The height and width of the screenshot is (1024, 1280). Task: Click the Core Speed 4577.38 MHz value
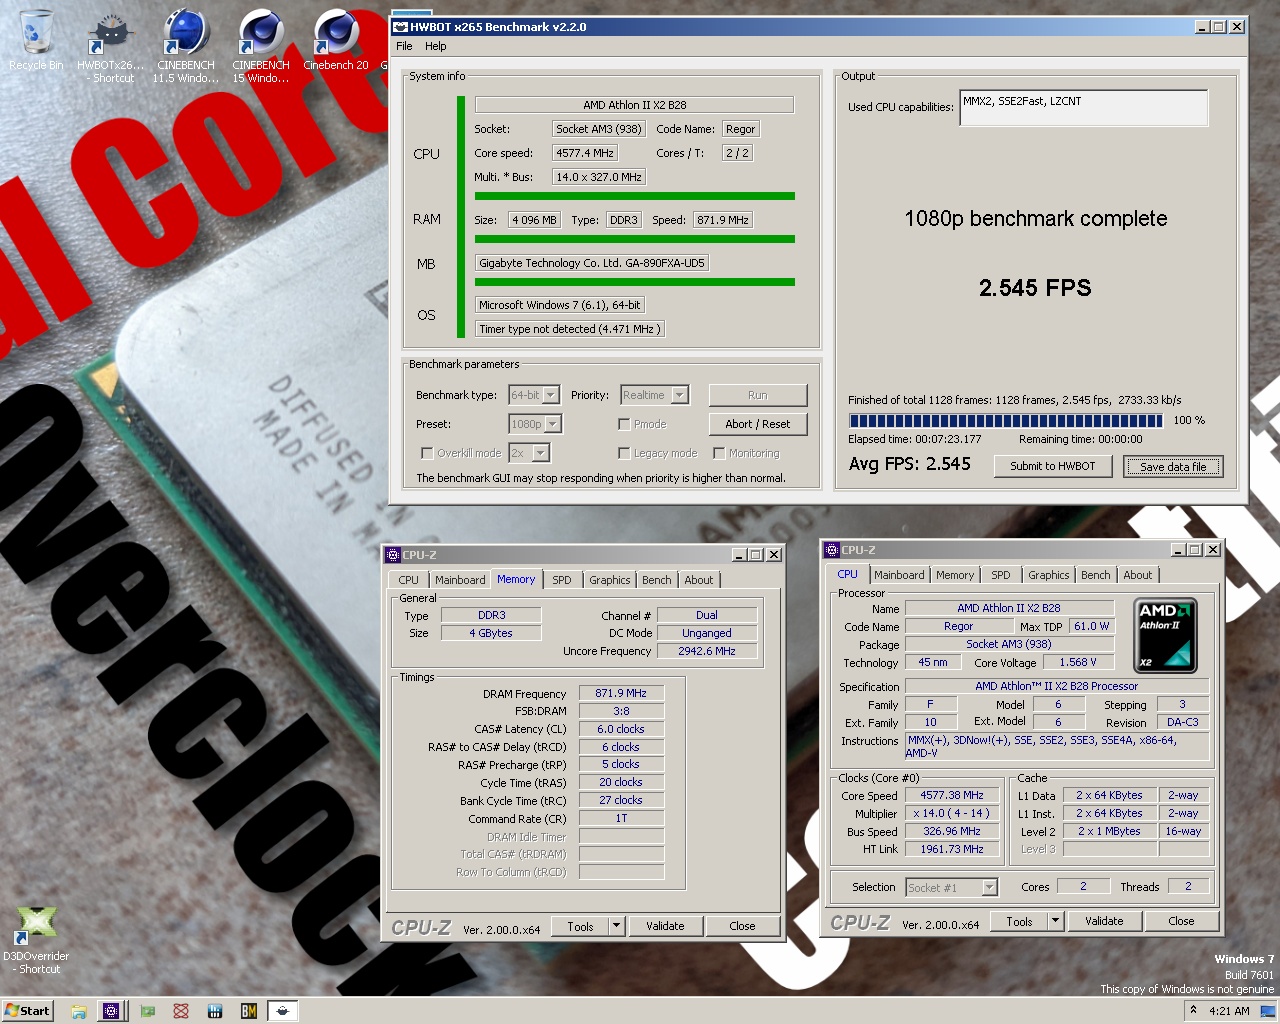tap(952, 796)
